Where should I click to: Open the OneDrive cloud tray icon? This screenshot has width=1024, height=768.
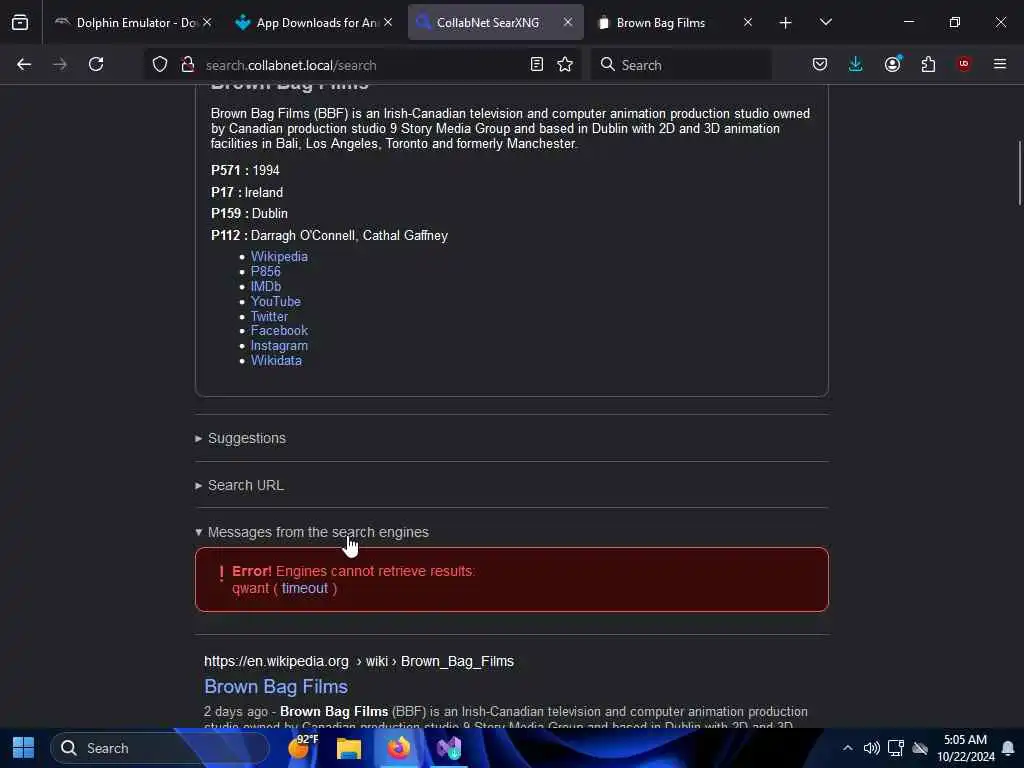pos(920,748)
